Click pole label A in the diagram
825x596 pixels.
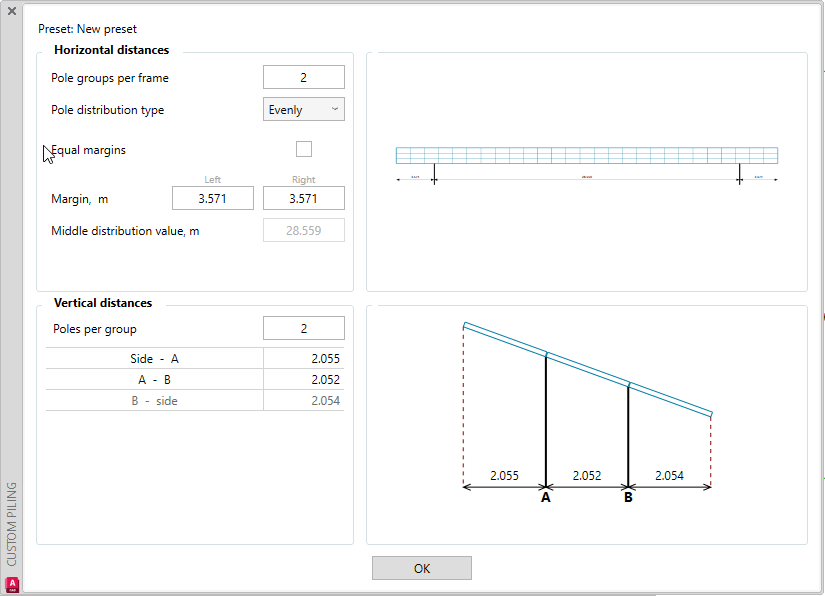[x=546, y=497]
